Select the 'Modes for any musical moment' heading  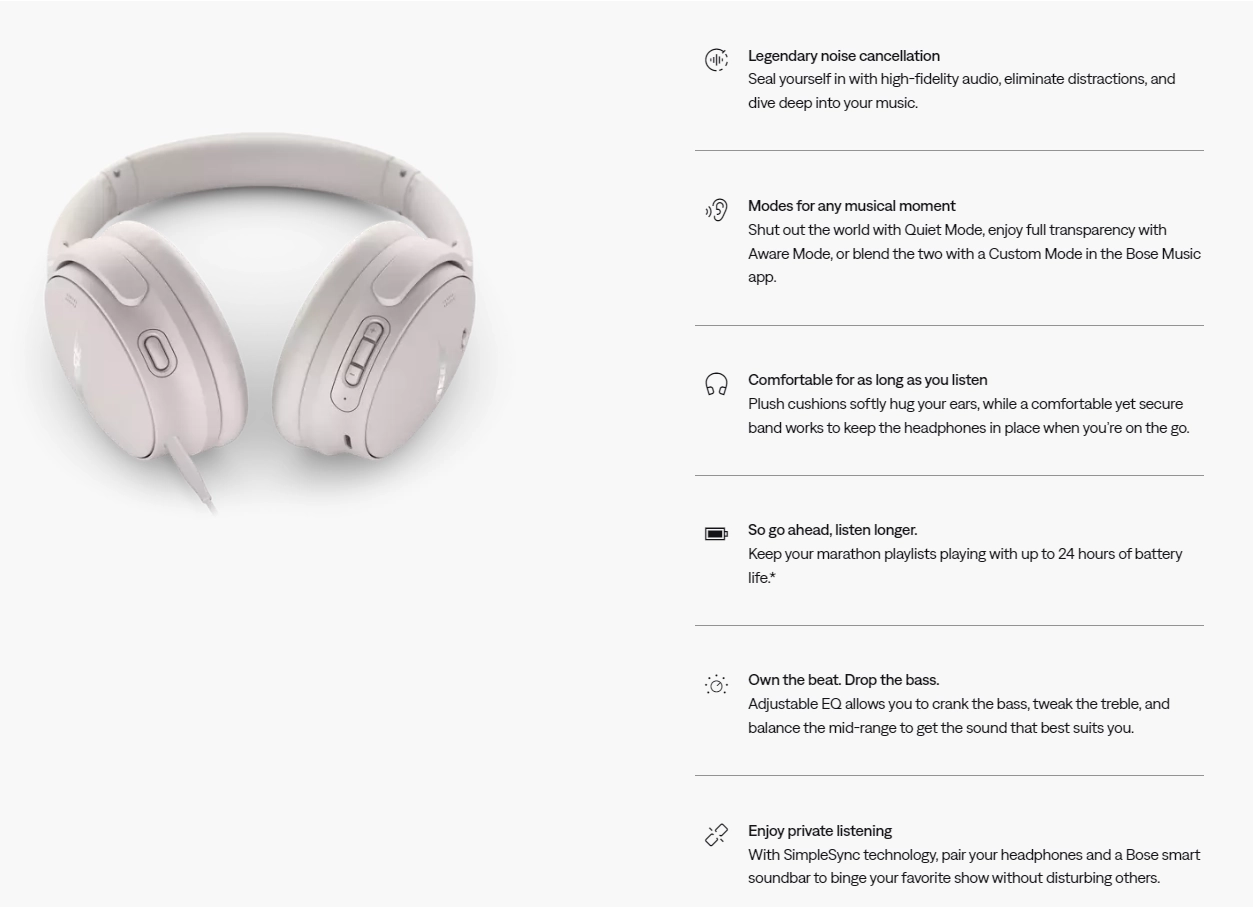click(x=852, y=206)
